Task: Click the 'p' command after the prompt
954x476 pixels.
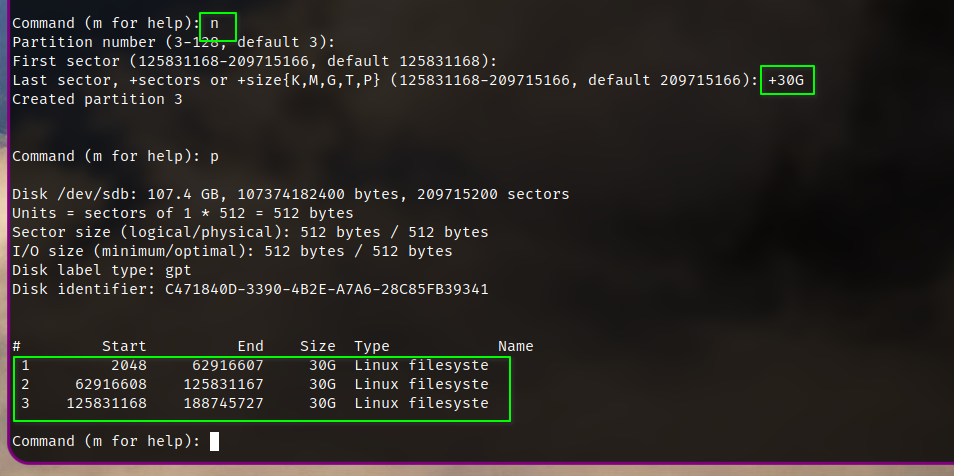Action: click(214, 156)
